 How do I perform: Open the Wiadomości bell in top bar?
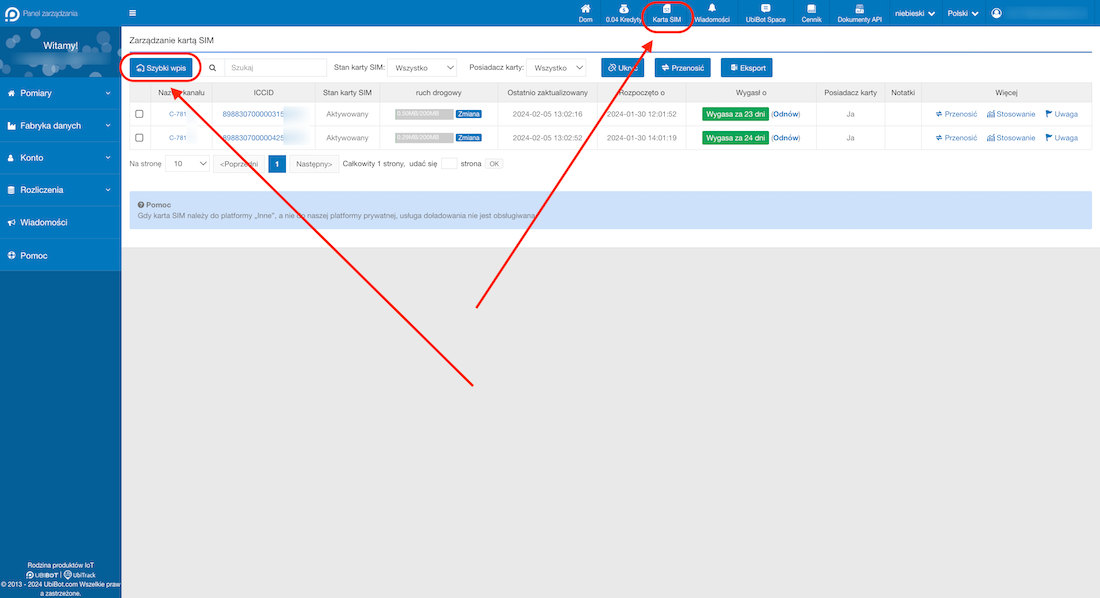click(x=711, y=13)
